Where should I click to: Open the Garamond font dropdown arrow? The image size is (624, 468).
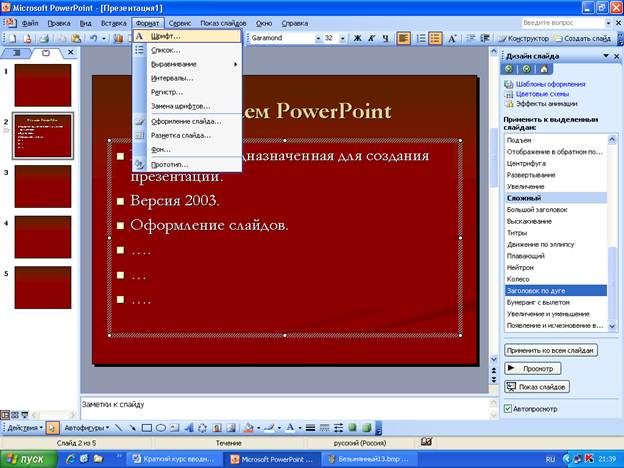click(318, 38)
